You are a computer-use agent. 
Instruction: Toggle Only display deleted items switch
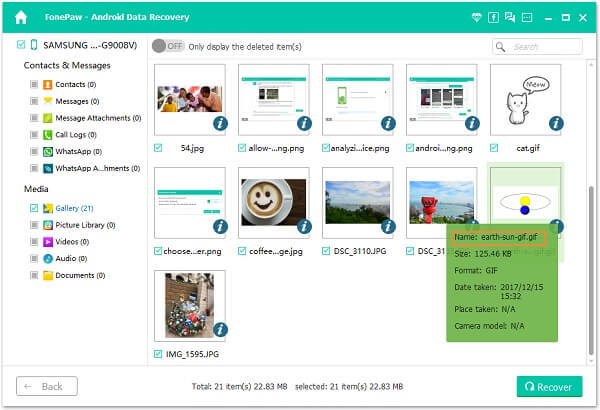[x=168, y=46]
